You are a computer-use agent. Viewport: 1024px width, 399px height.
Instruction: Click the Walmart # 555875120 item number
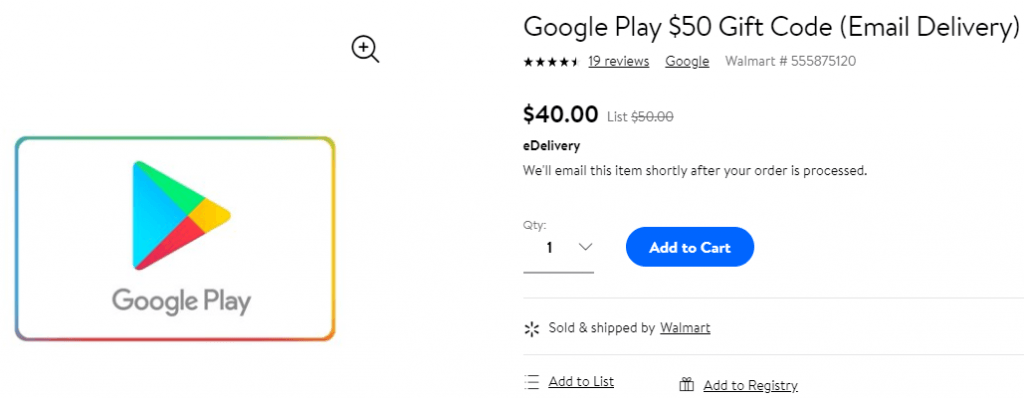(790, 61)
